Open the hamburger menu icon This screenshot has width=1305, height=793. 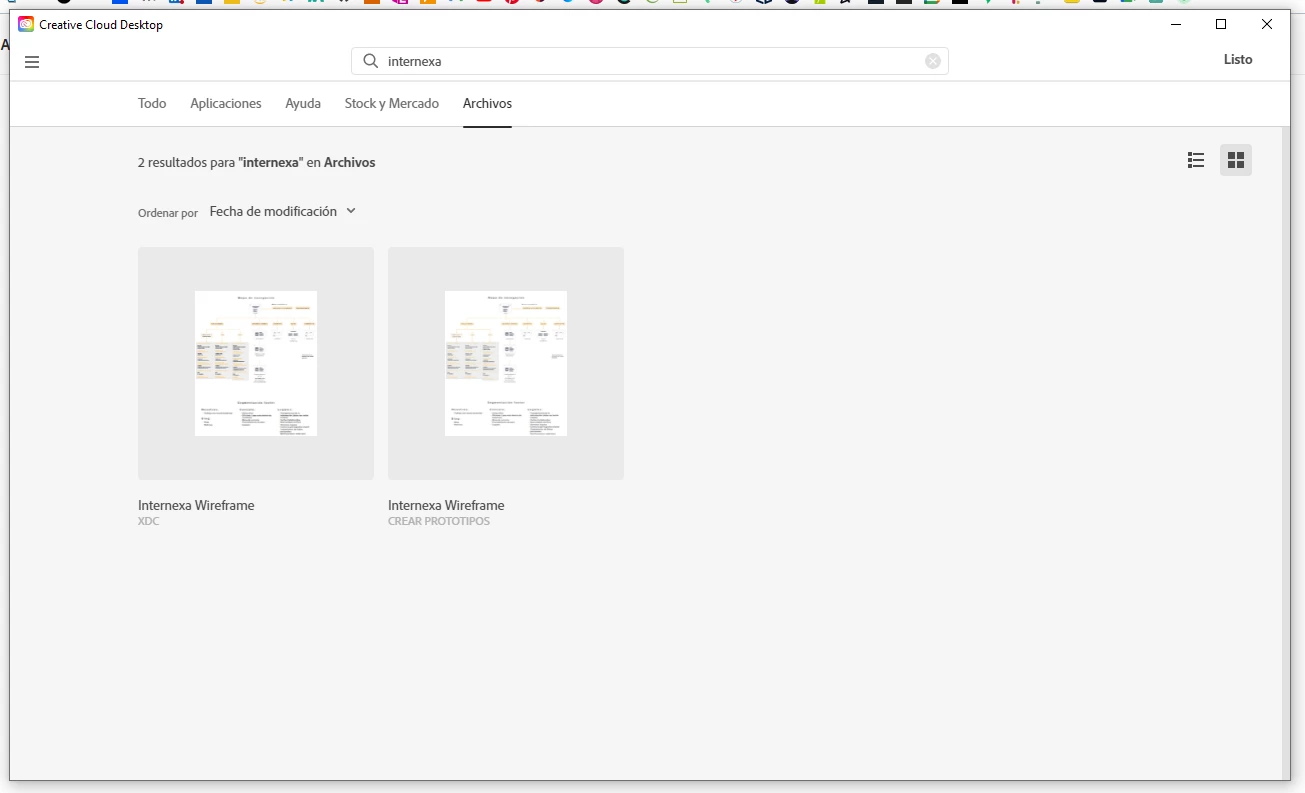[x=32, y=62]
